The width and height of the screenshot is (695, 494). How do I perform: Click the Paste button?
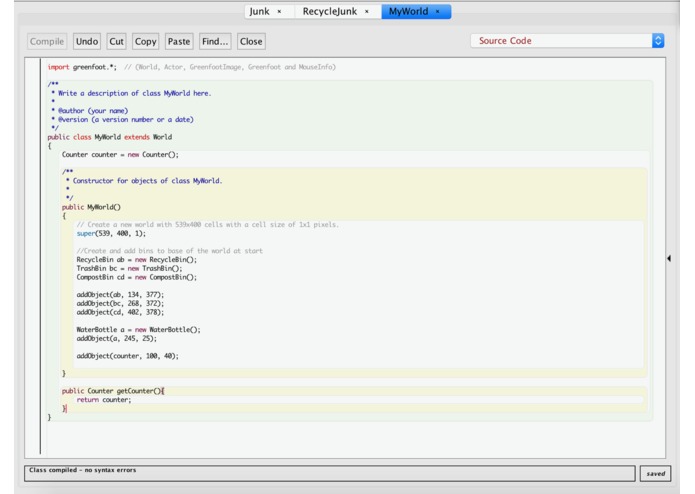pos(179,41)
